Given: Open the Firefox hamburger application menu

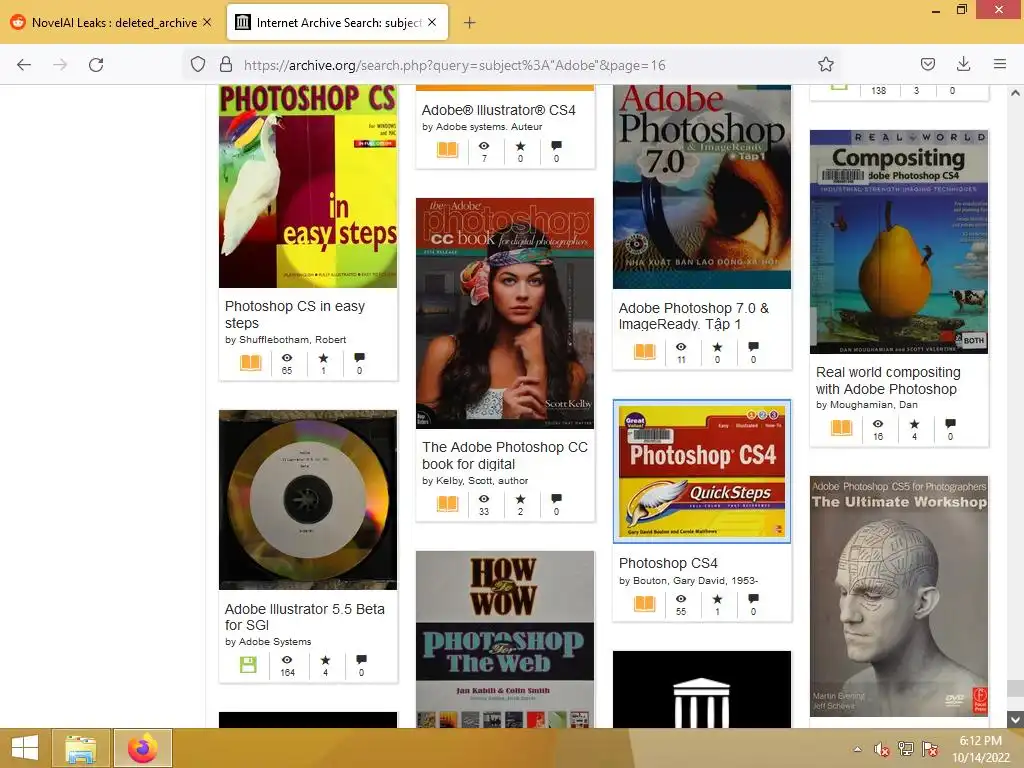Looking at the screenshot, I should pos(999,64).
